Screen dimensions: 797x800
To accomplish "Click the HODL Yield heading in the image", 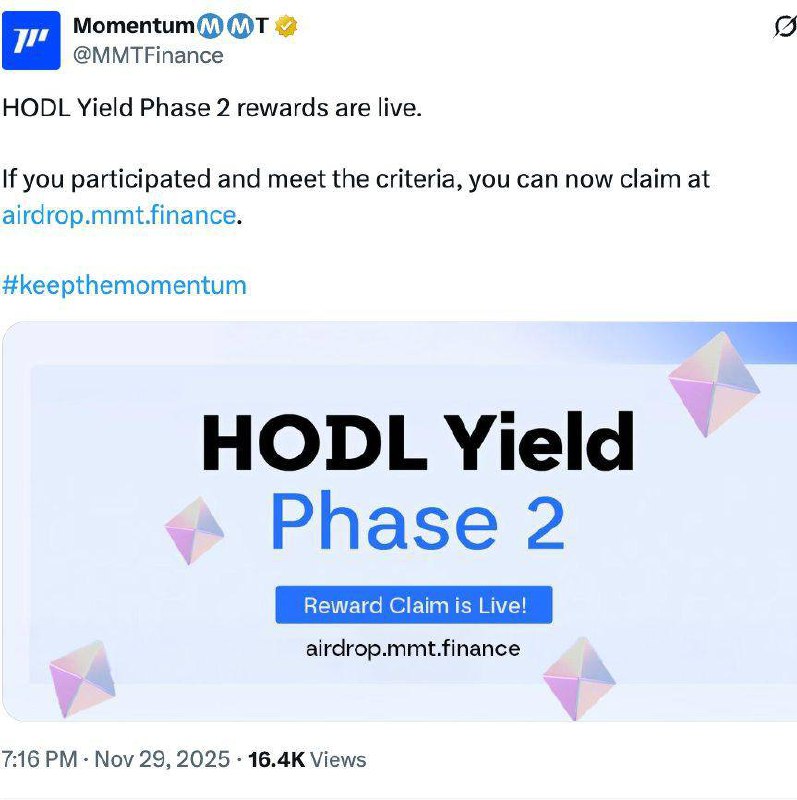I will click(x=418, y=442).
